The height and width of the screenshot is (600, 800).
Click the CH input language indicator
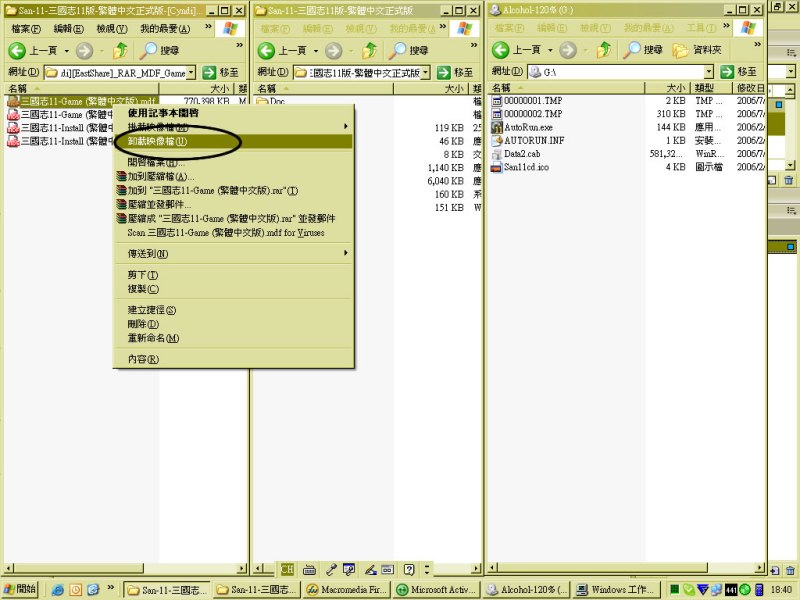pyautogui.click(x=287, y=569)
